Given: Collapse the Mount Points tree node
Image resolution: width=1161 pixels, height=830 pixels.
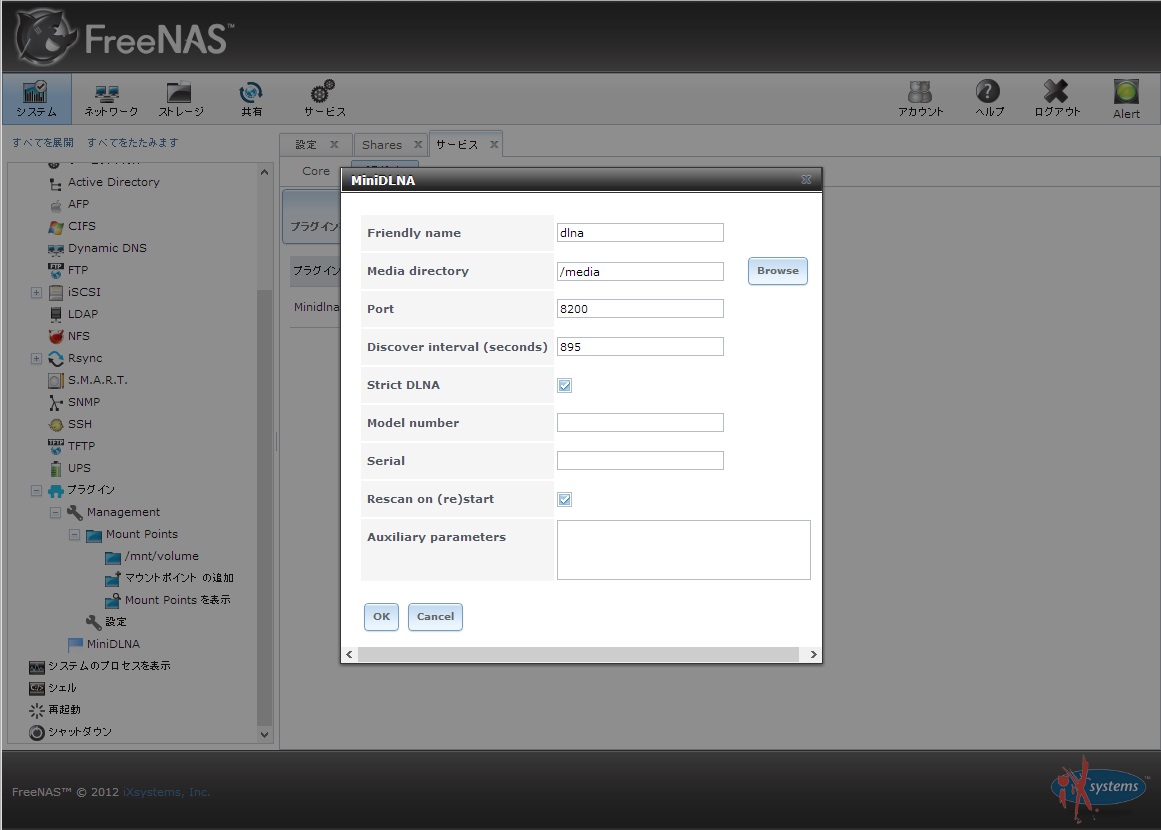Looking at the screenshot, I should click(x=74, y=535).
